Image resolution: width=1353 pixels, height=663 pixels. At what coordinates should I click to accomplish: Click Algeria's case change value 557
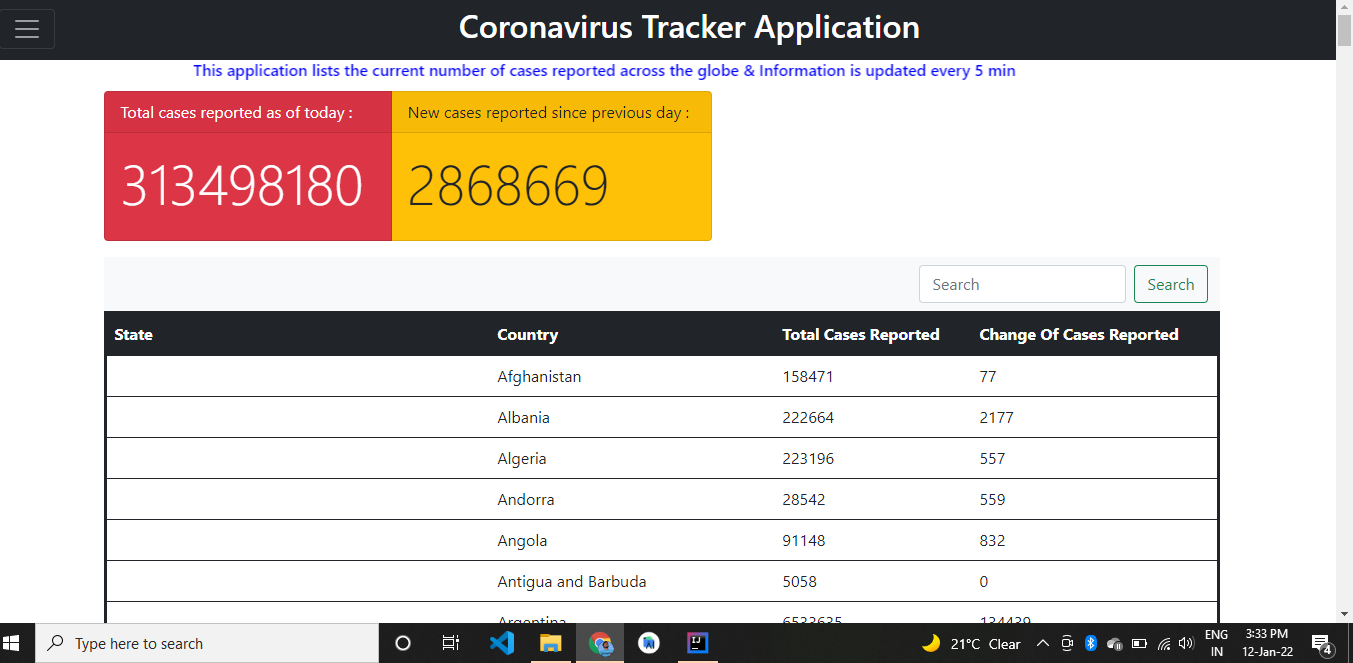tap(992, 459)
